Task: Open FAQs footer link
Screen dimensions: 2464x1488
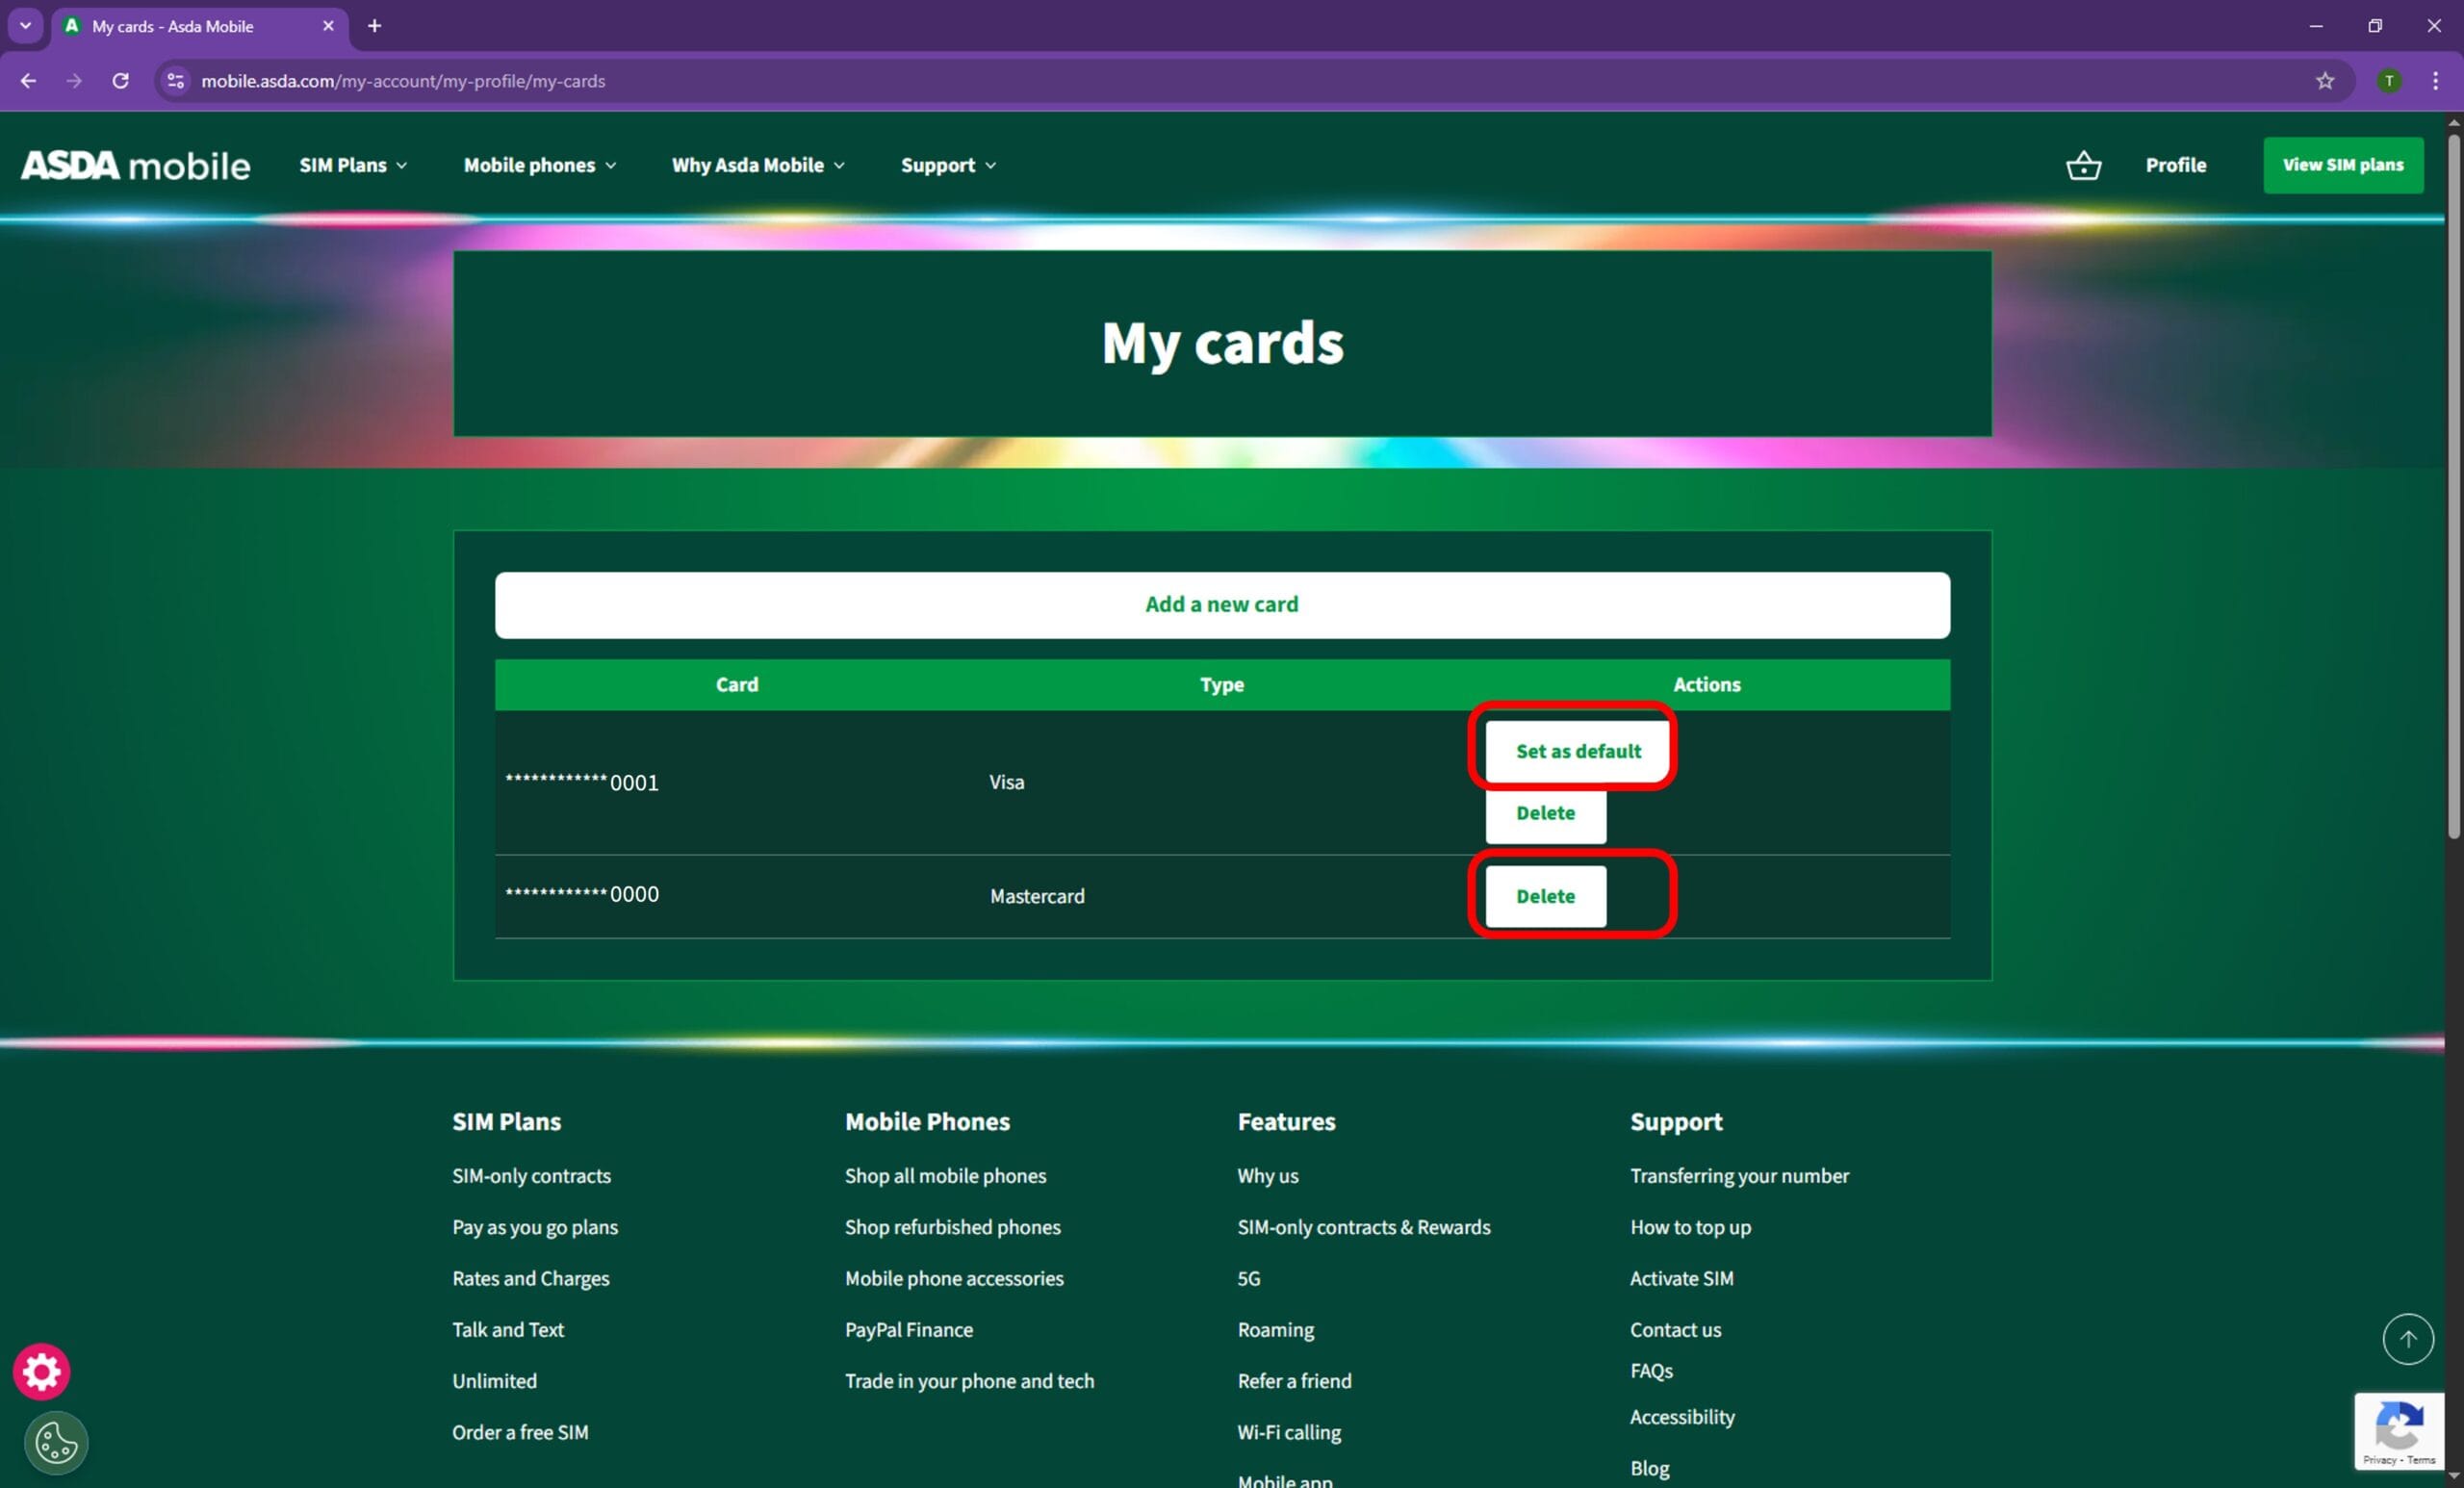Action: coord(1651,1370)
